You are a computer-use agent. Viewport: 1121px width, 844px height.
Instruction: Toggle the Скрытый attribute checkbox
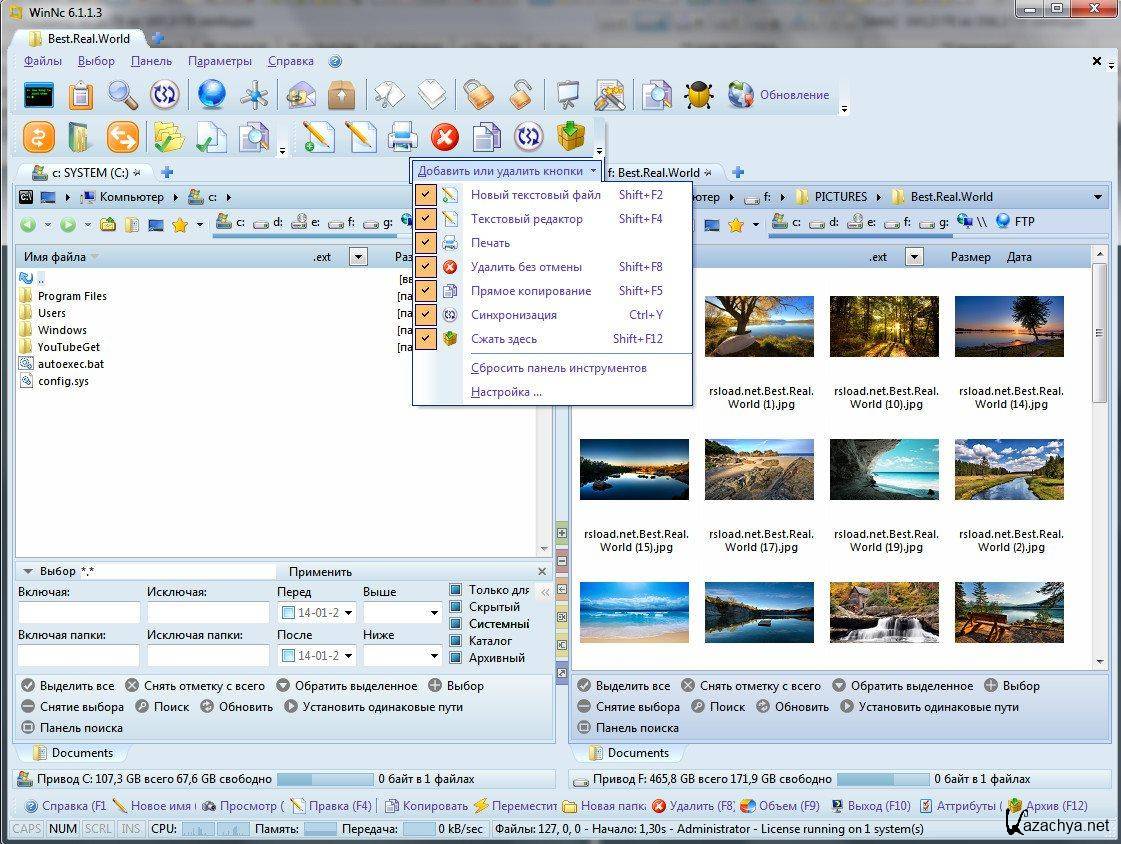[456, 607]
